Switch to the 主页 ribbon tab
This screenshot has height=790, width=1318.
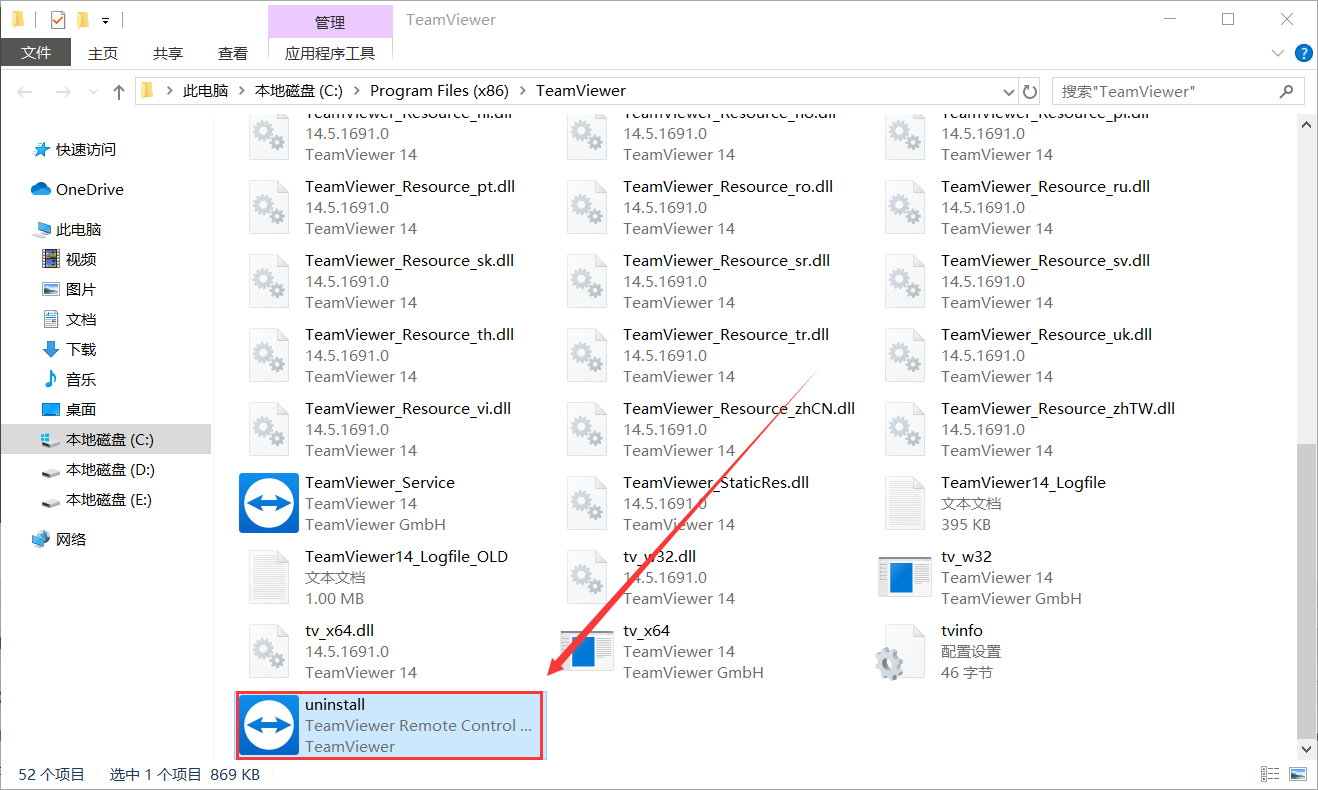tap(103, 53)
